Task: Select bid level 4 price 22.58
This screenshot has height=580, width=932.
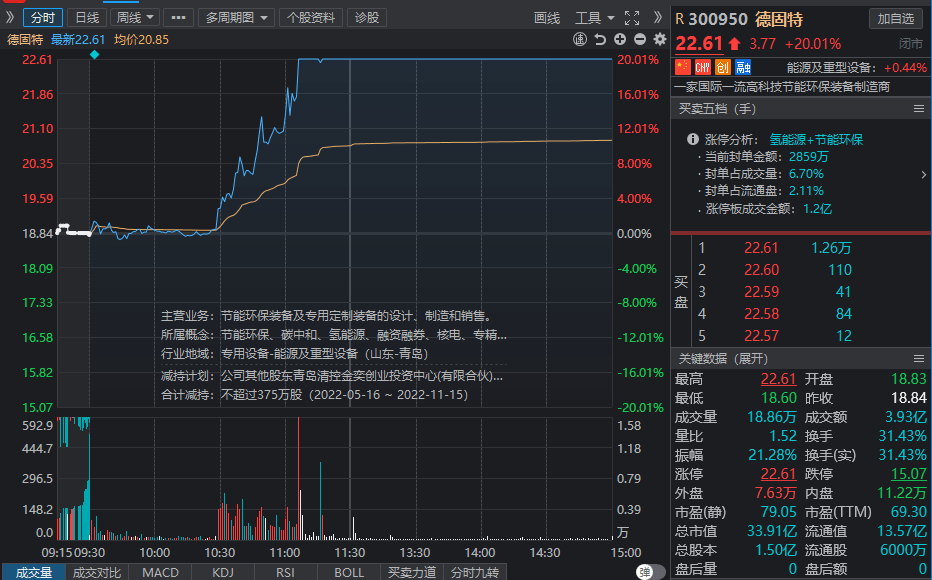Action: pyautogui.click(x=761, y=314)
